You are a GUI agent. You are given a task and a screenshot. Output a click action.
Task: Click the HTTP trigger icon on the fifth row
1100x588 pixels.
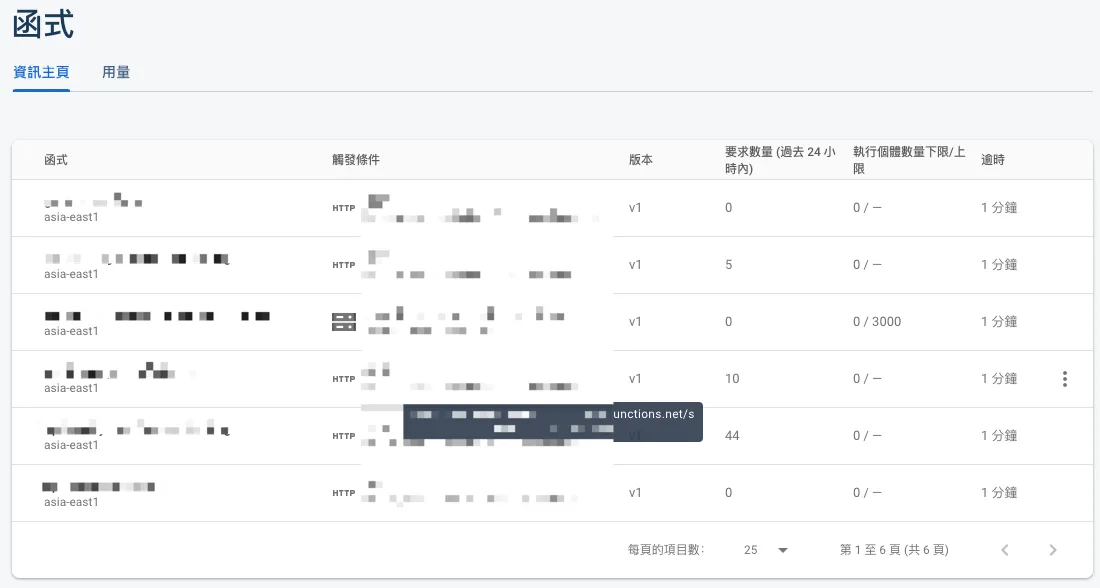click(343, 436)
